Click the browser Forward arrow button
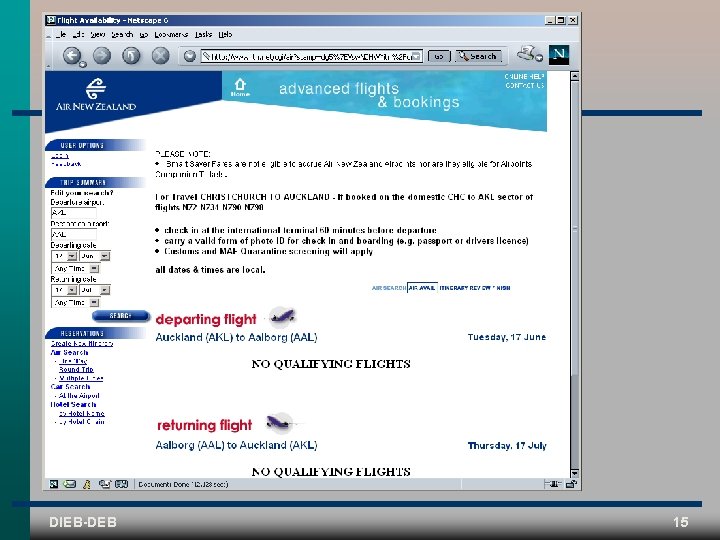This screenshot has width=720, height=540. (102, 56)
